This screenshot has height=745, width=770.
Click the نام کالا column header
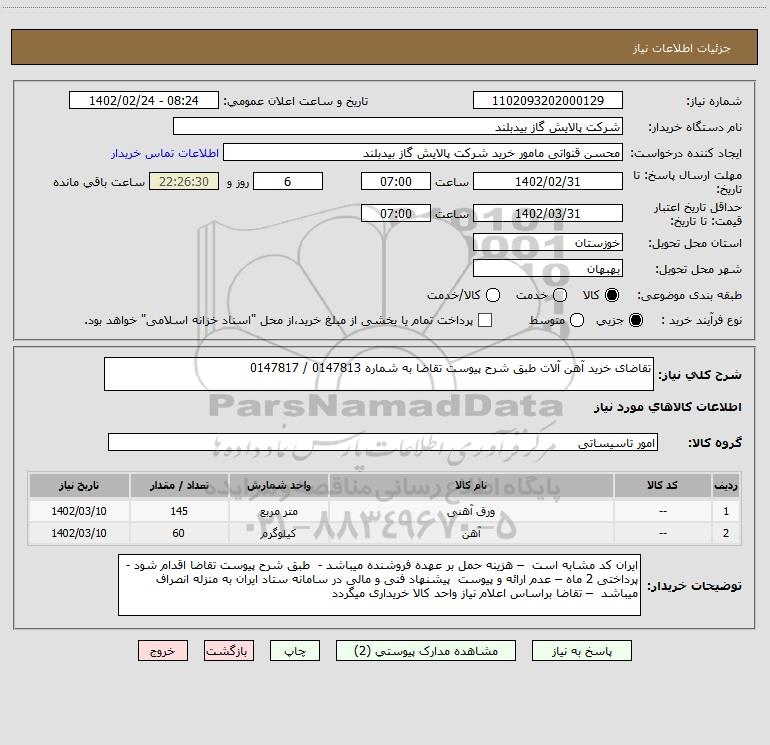coord(471,486)
